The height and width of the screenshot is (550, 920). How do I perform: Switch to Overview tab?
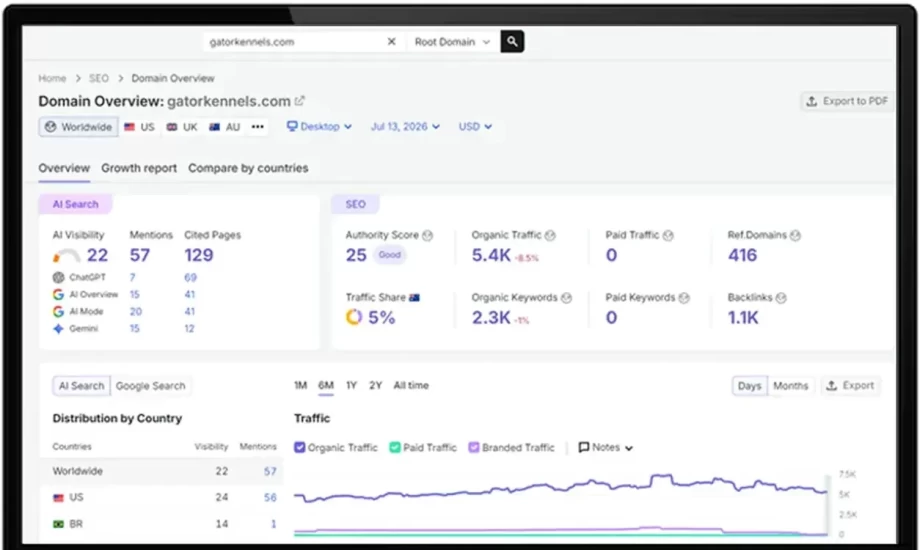(64, 168)
